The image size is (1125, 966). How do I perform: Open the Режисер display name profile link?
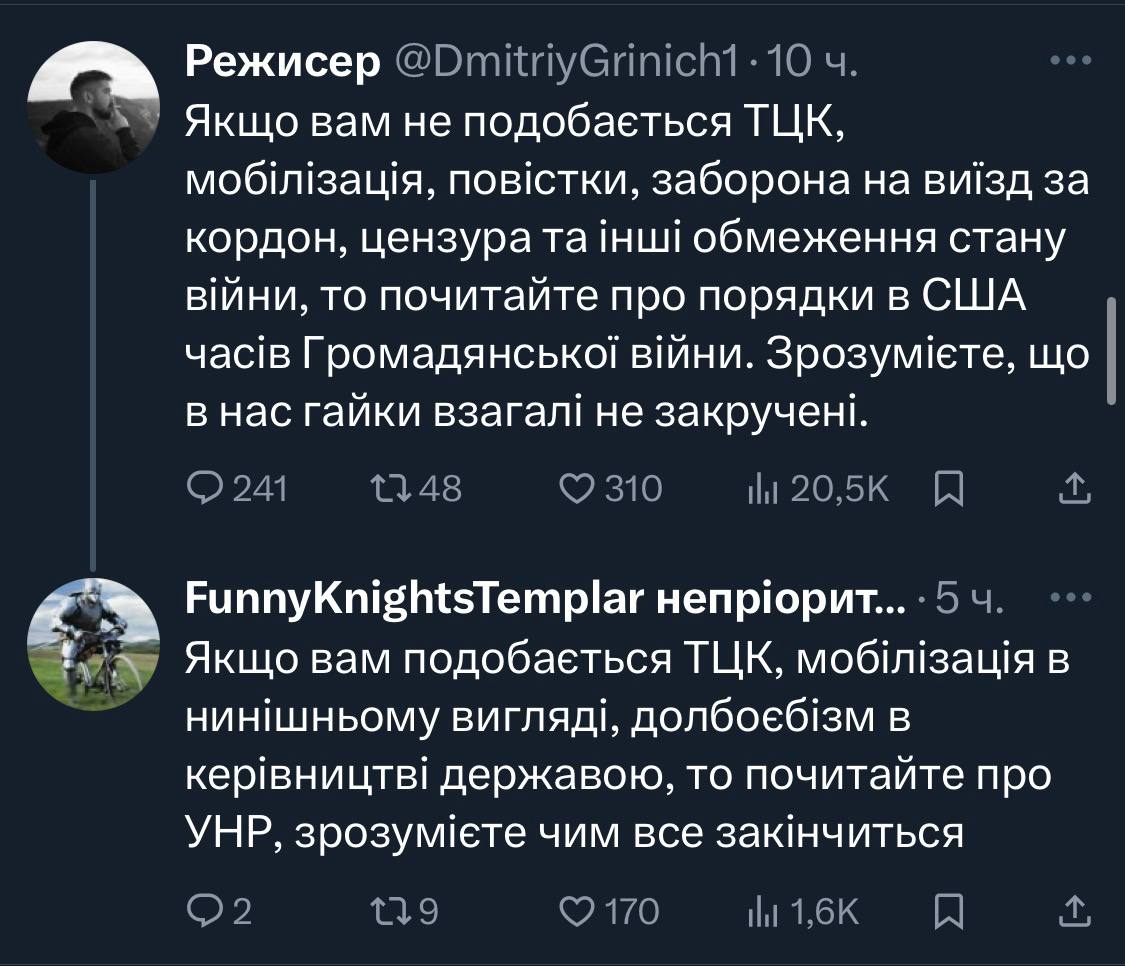pos(283,63)
